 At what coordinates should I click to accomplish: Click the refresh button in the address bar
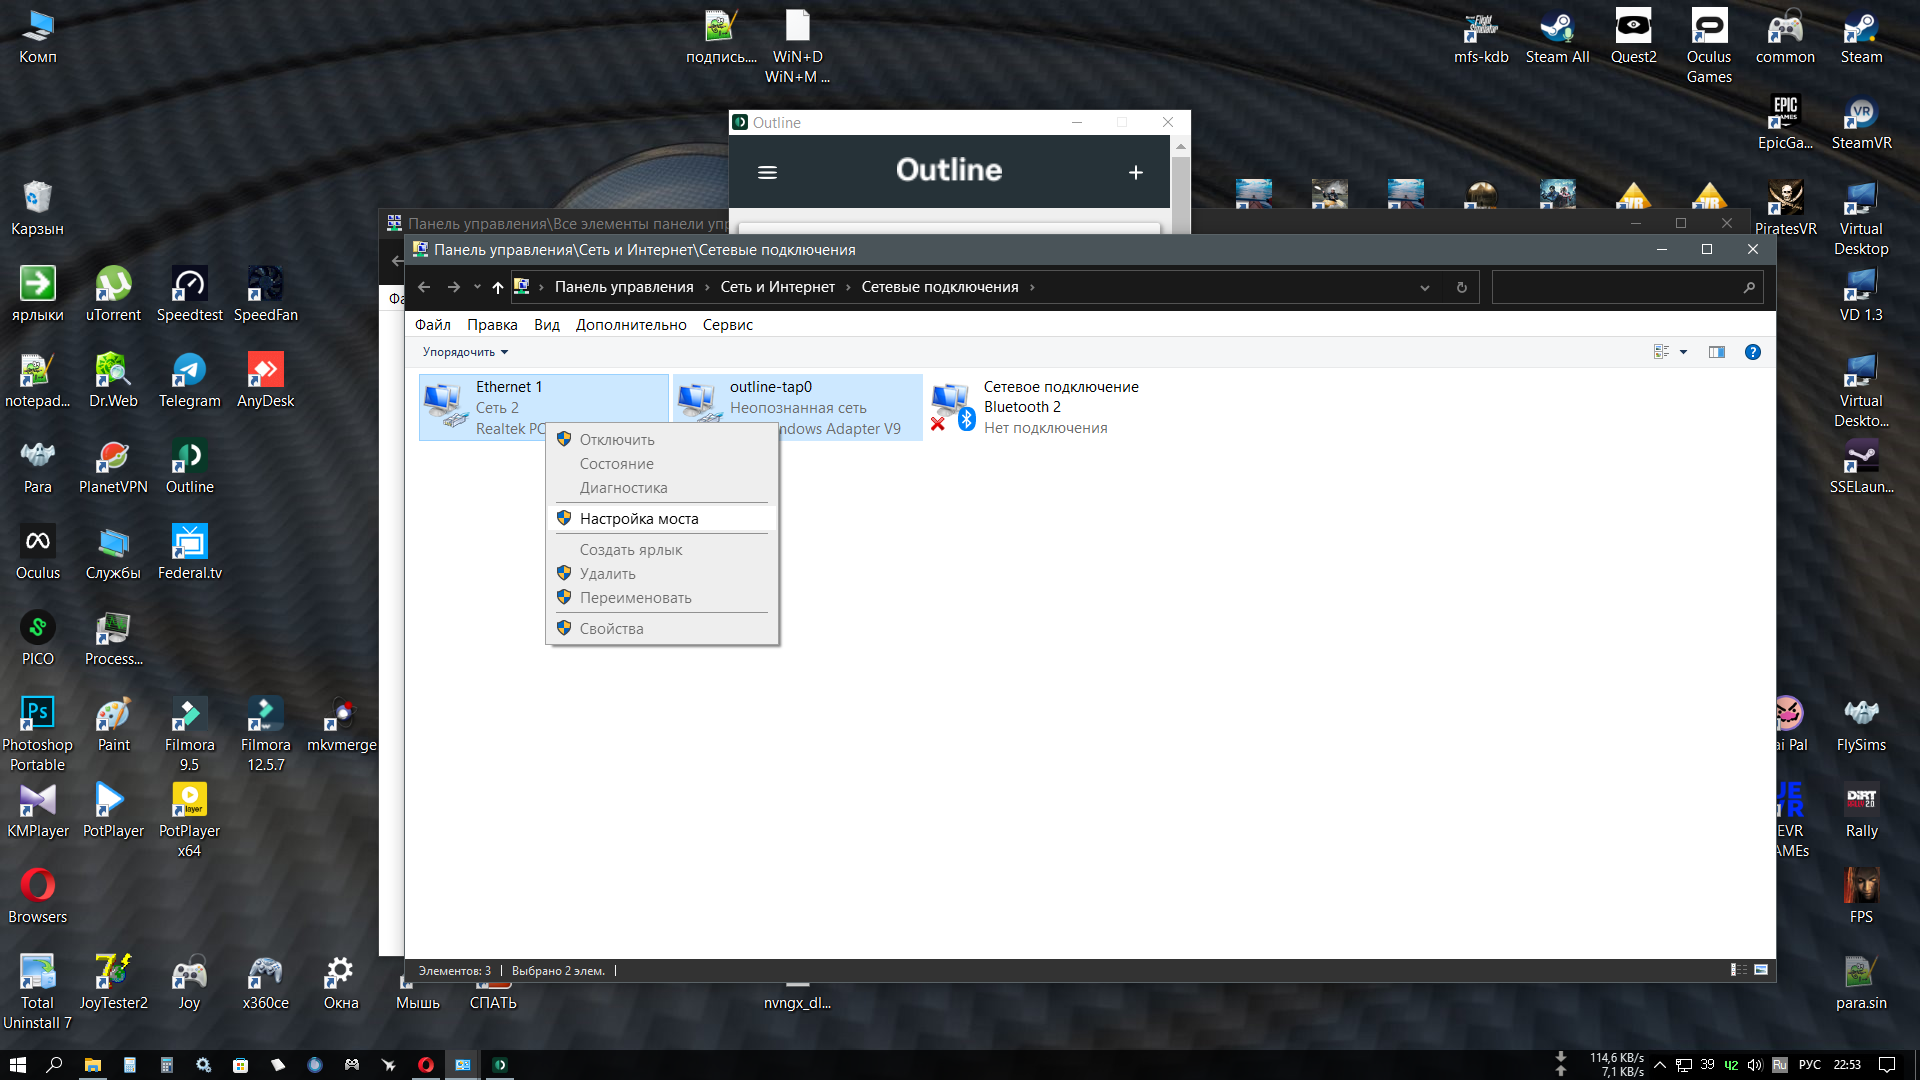click(1461, 287)
